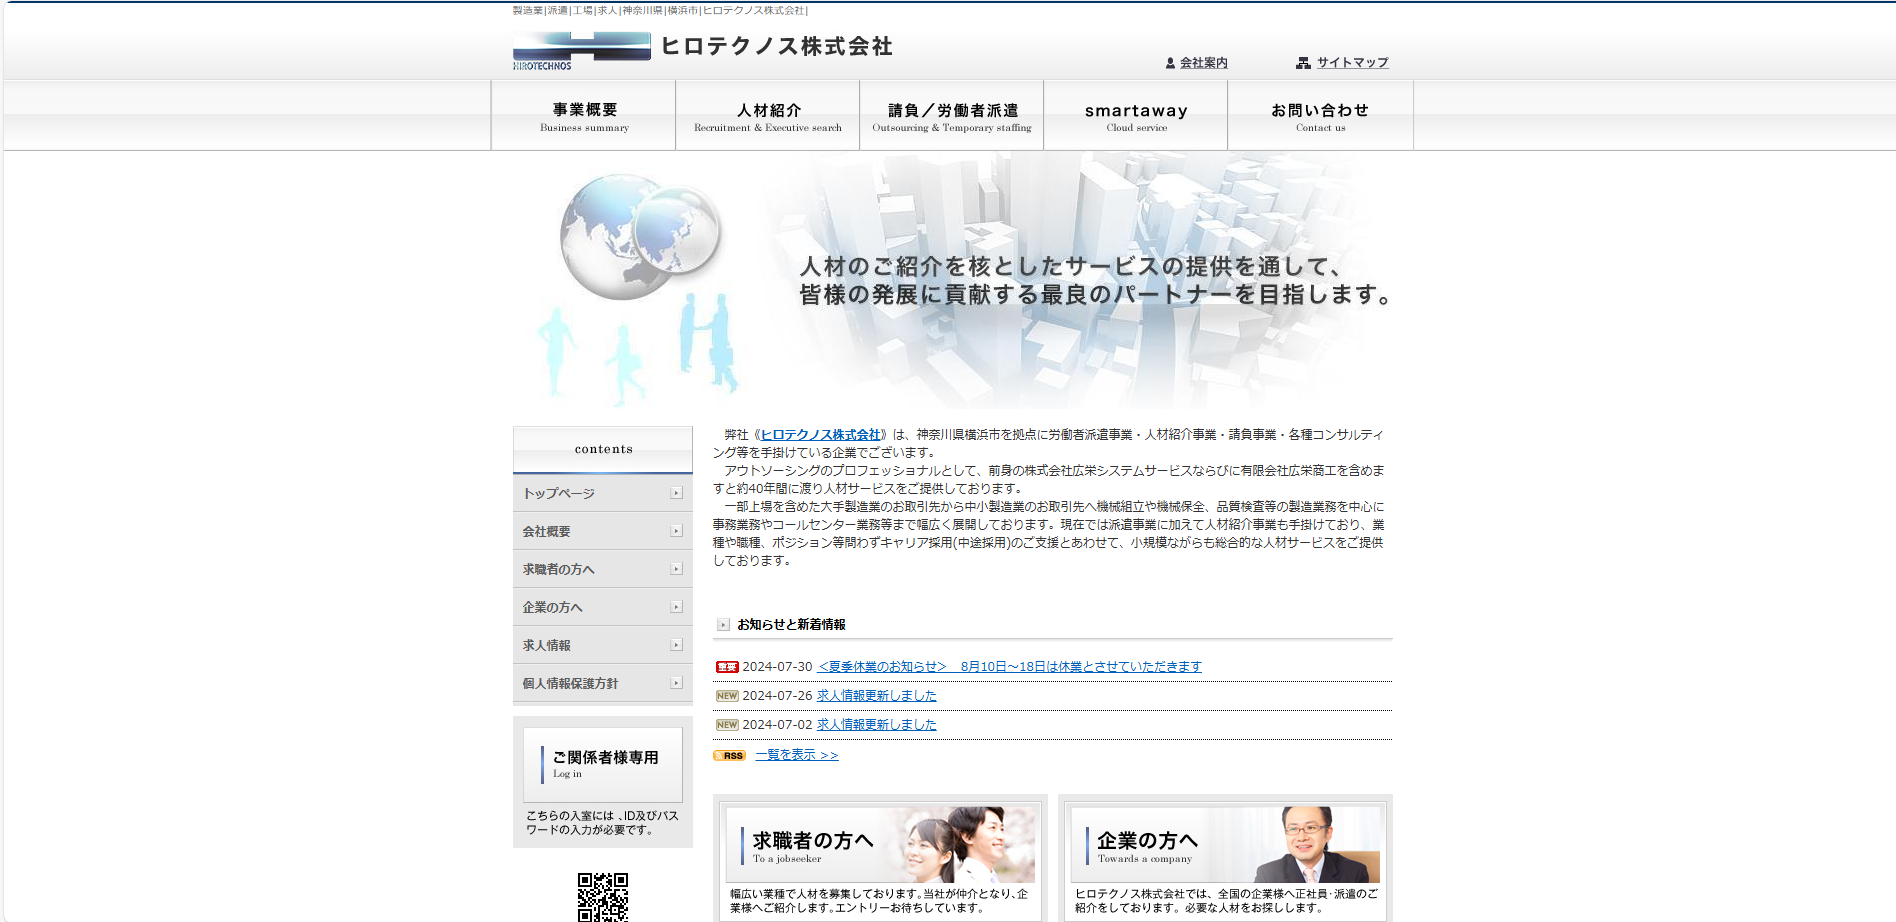This screenshot has width=1896, height=922.
Task: Go to お問い合わせ Contact us page
Action: point(1320,116)
